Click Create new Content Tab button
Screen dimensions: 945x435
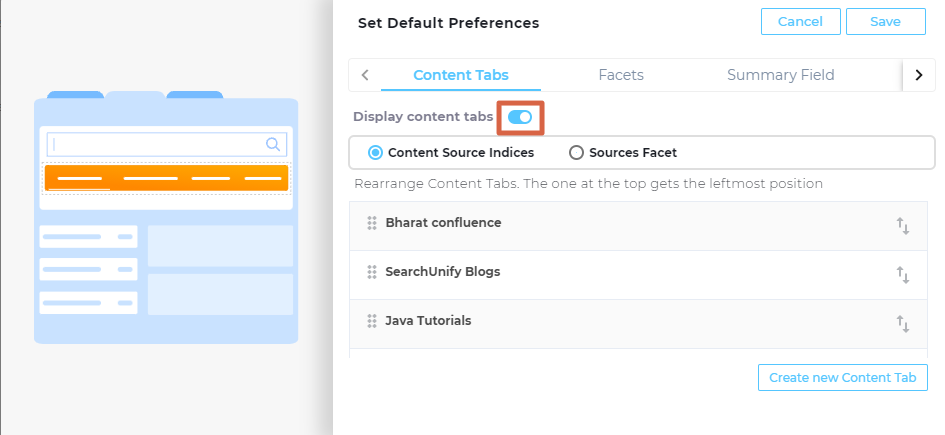[843, 377]
